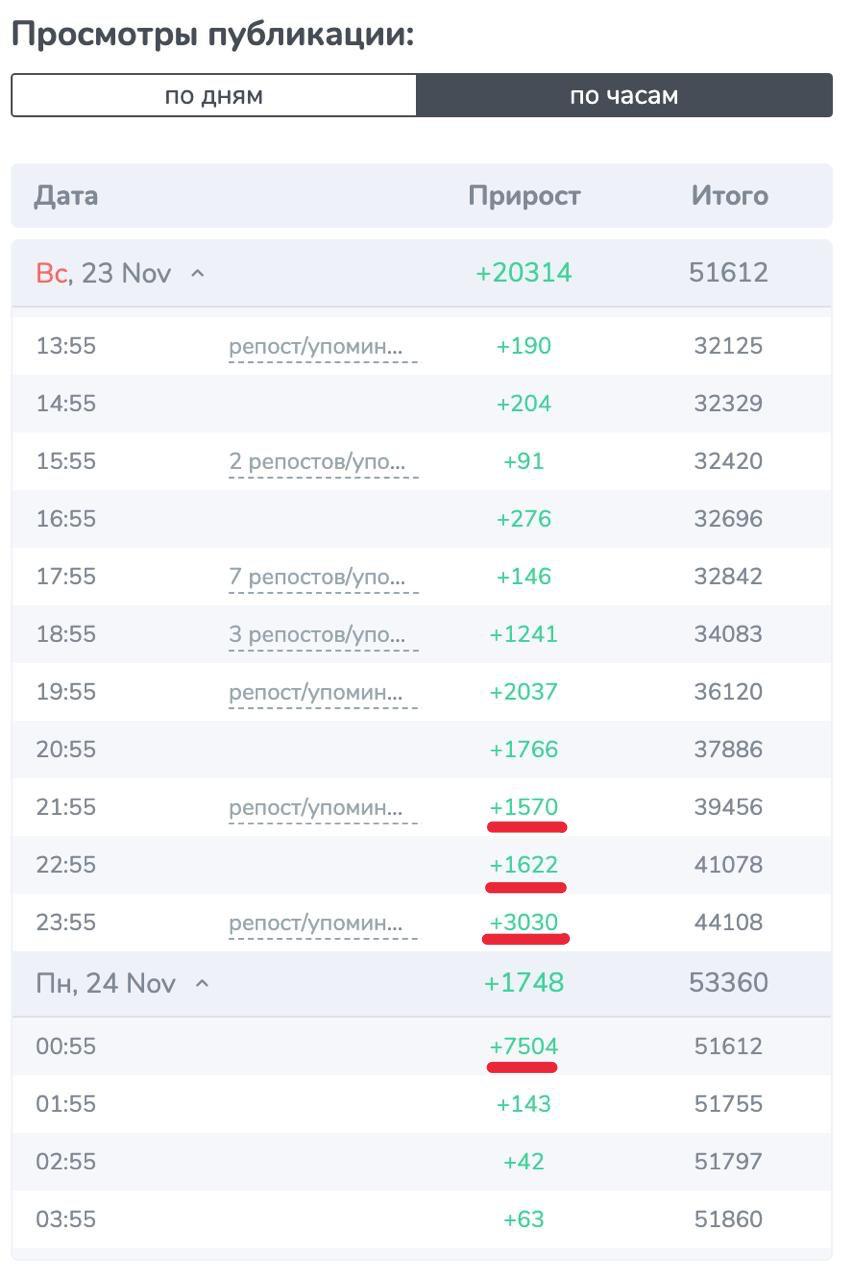This screenshot has width=853, height=1280.
Task: Click the Вс, 23 Nov date row header
Action: (x=104, y=273)
